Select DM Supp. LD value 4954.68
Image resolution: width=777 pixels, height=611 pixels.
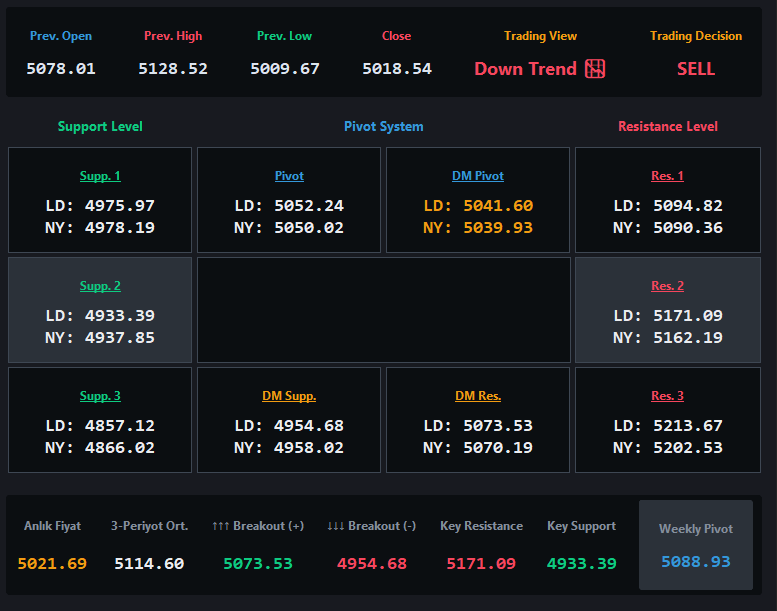[309, 426]
